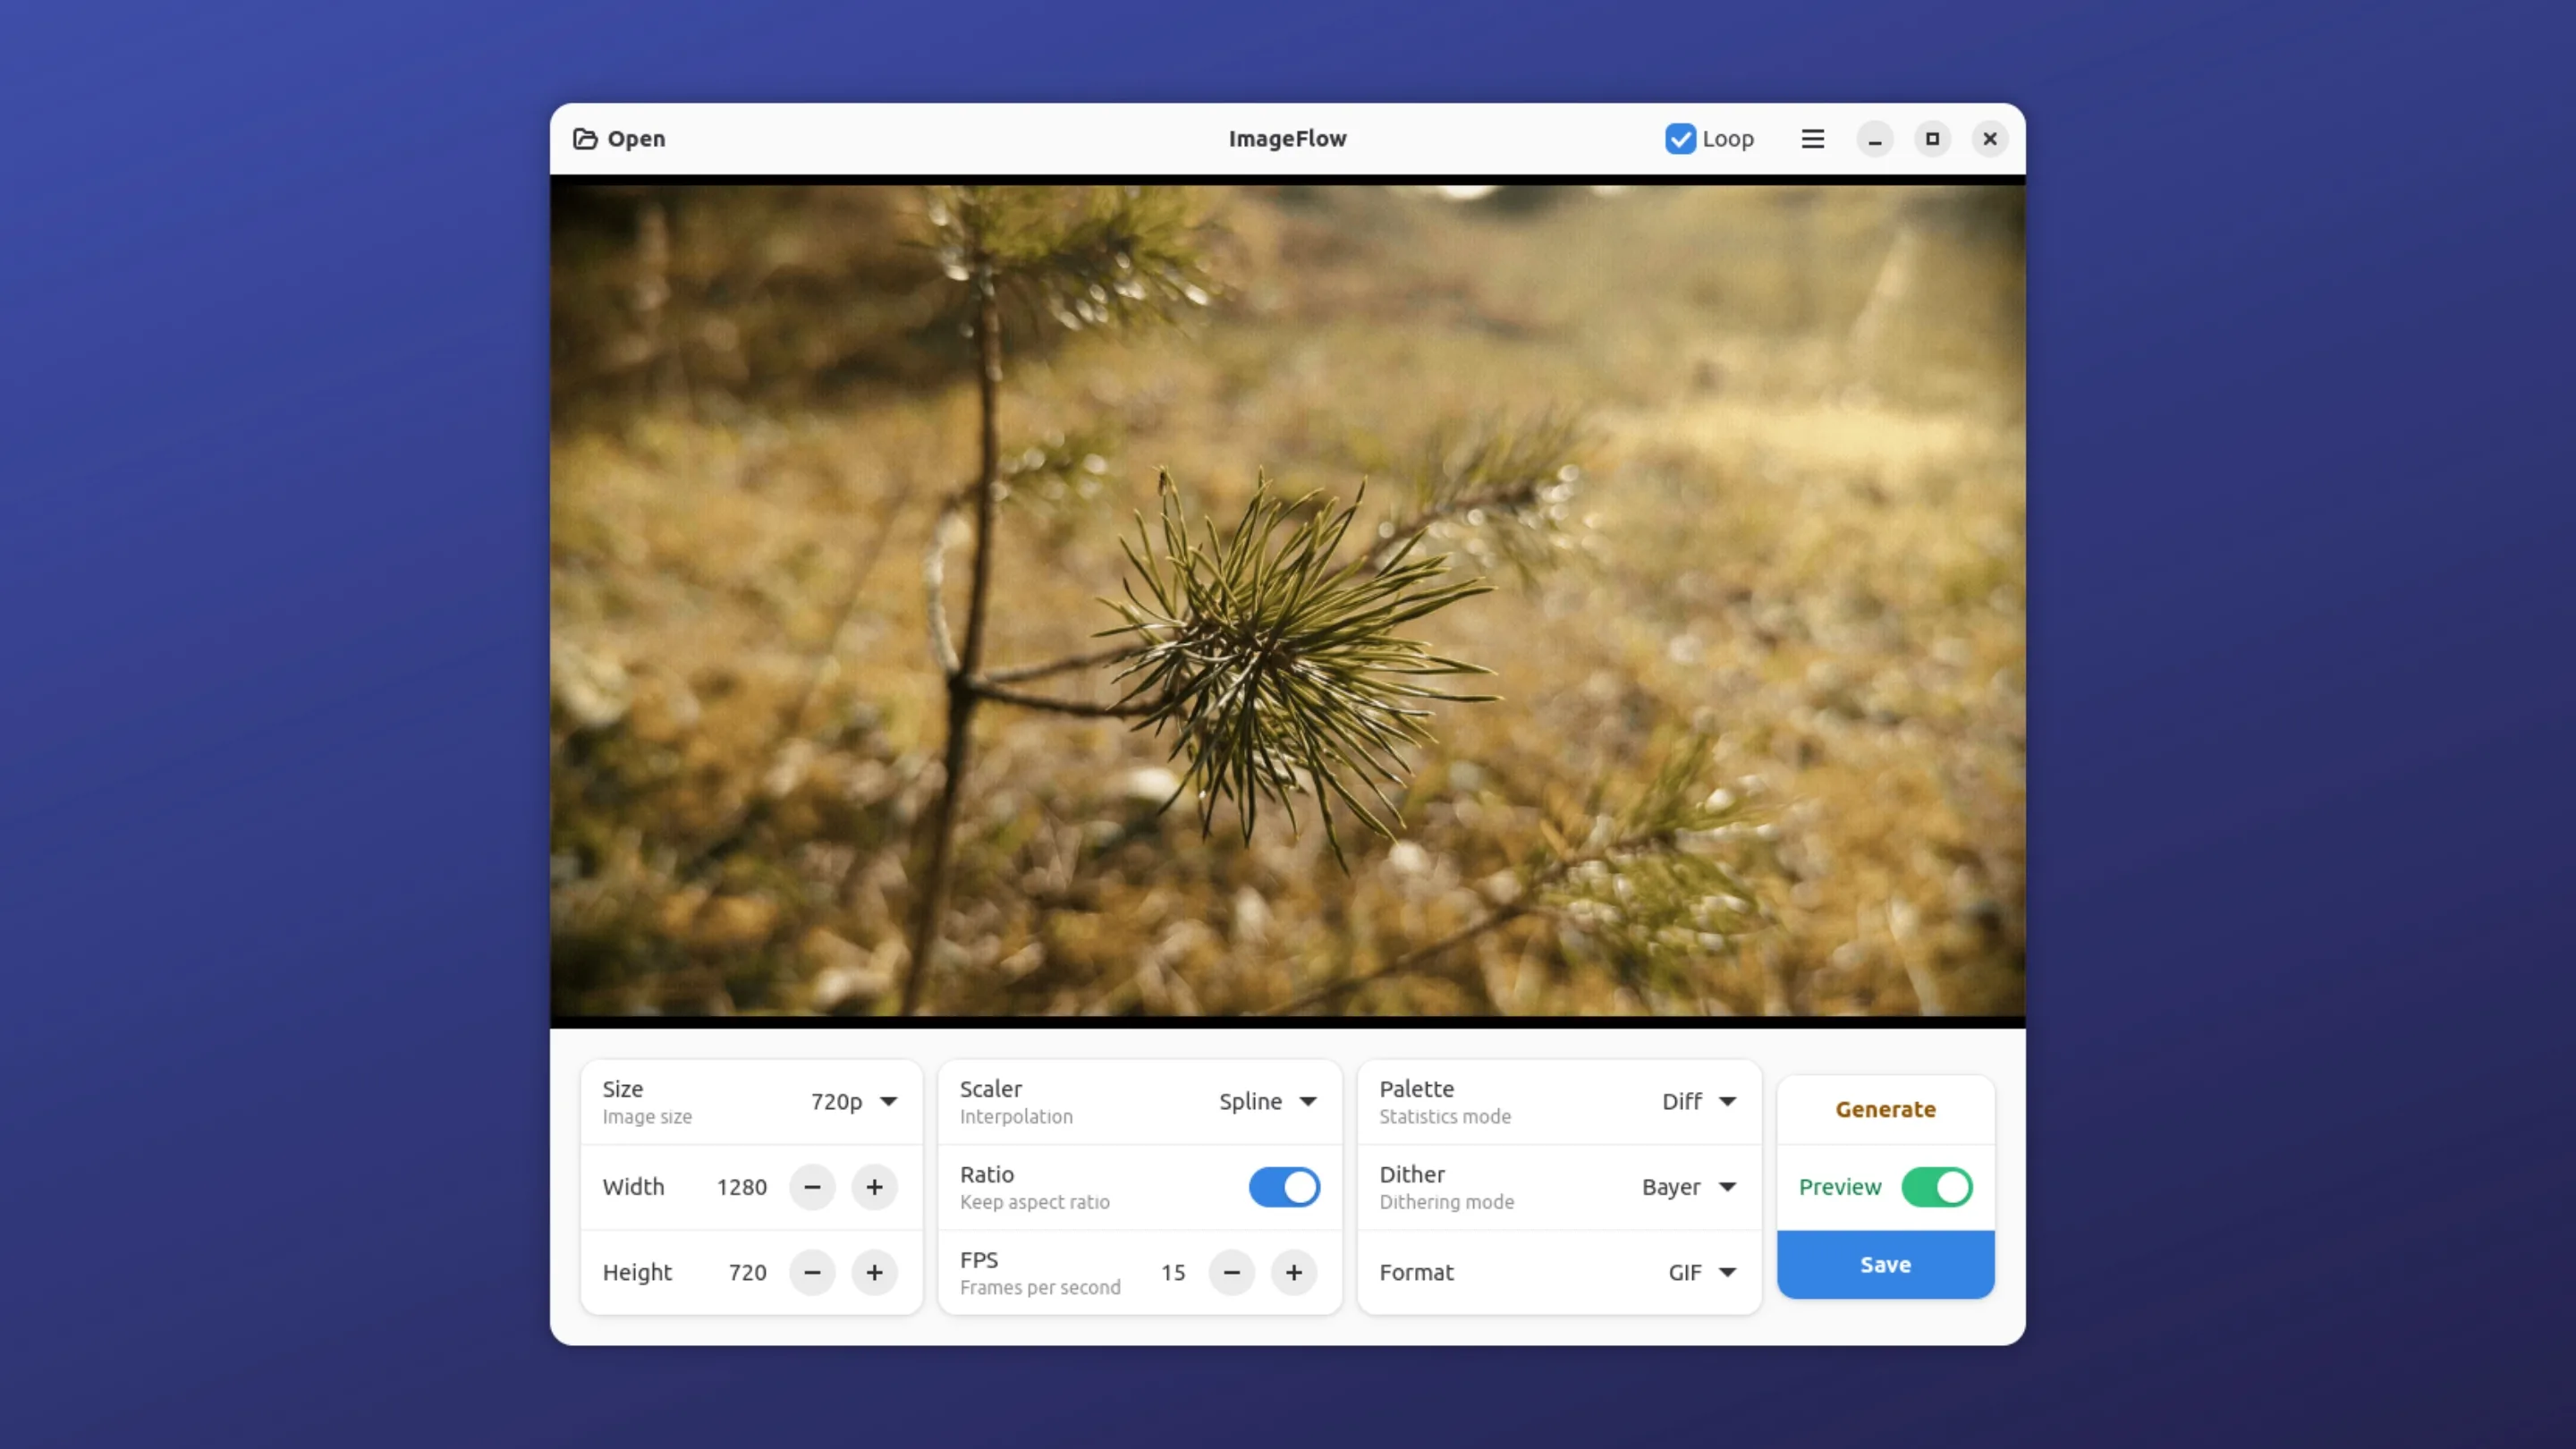Increase the Height value with plus
2576x1449 pixels.
coord(873,1272)
